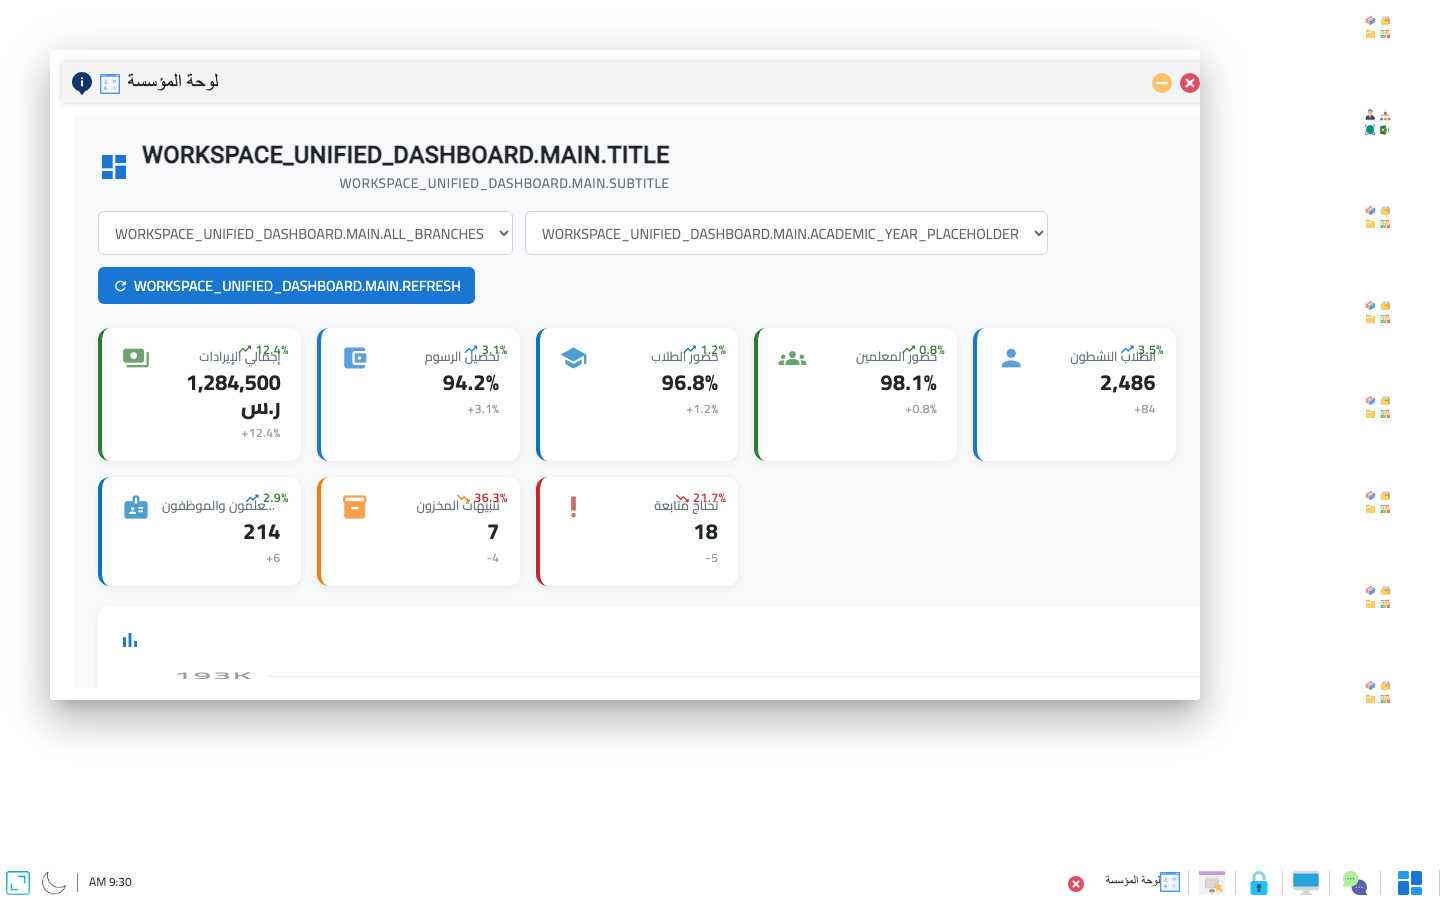This screenshot has width=1440, height=900.
Task: Close the لوحة المؤسسة window
Action: click(x=1190, y=83)
